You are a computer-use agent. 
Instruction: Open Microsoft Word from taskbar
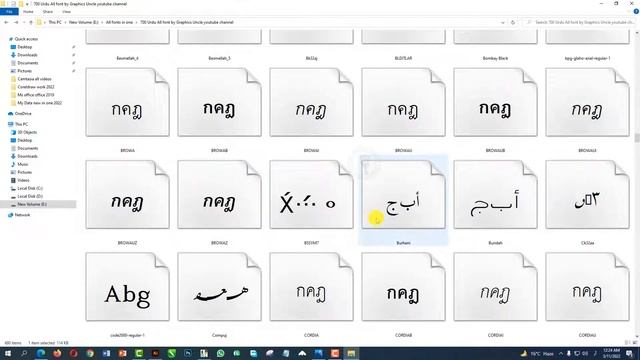106,353
